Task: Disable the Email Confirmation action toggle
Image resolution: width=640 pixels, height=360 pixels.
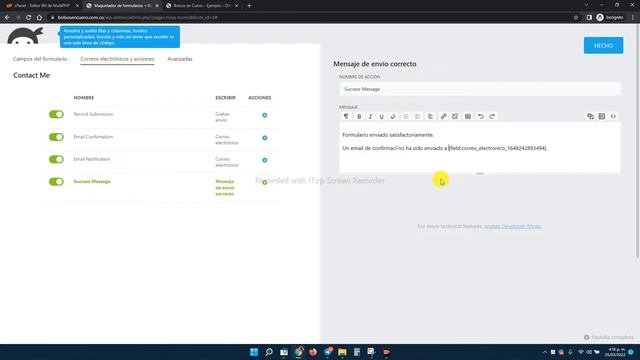Action: pyautogui.click(x=56, y=137)
